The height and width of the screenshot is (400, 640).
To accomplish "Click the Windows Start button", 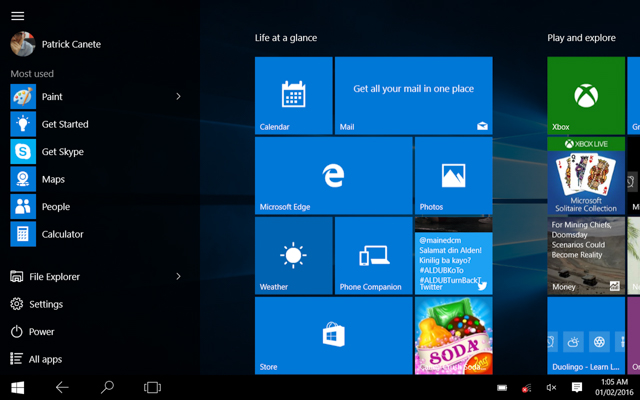I will click(x=18, y=387).
